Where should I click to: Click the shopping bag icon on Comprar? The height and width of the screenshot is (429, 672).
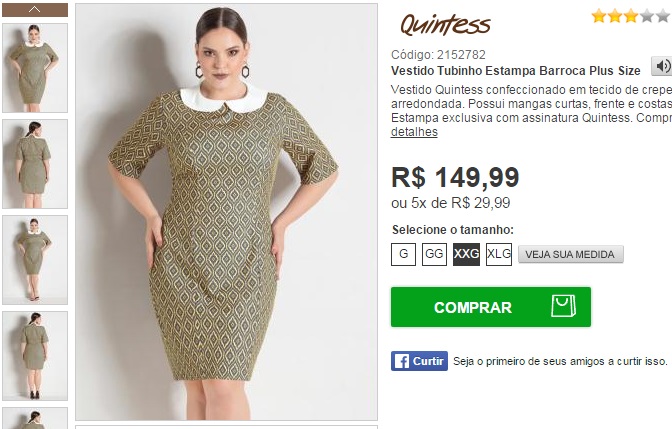[563, 306]
